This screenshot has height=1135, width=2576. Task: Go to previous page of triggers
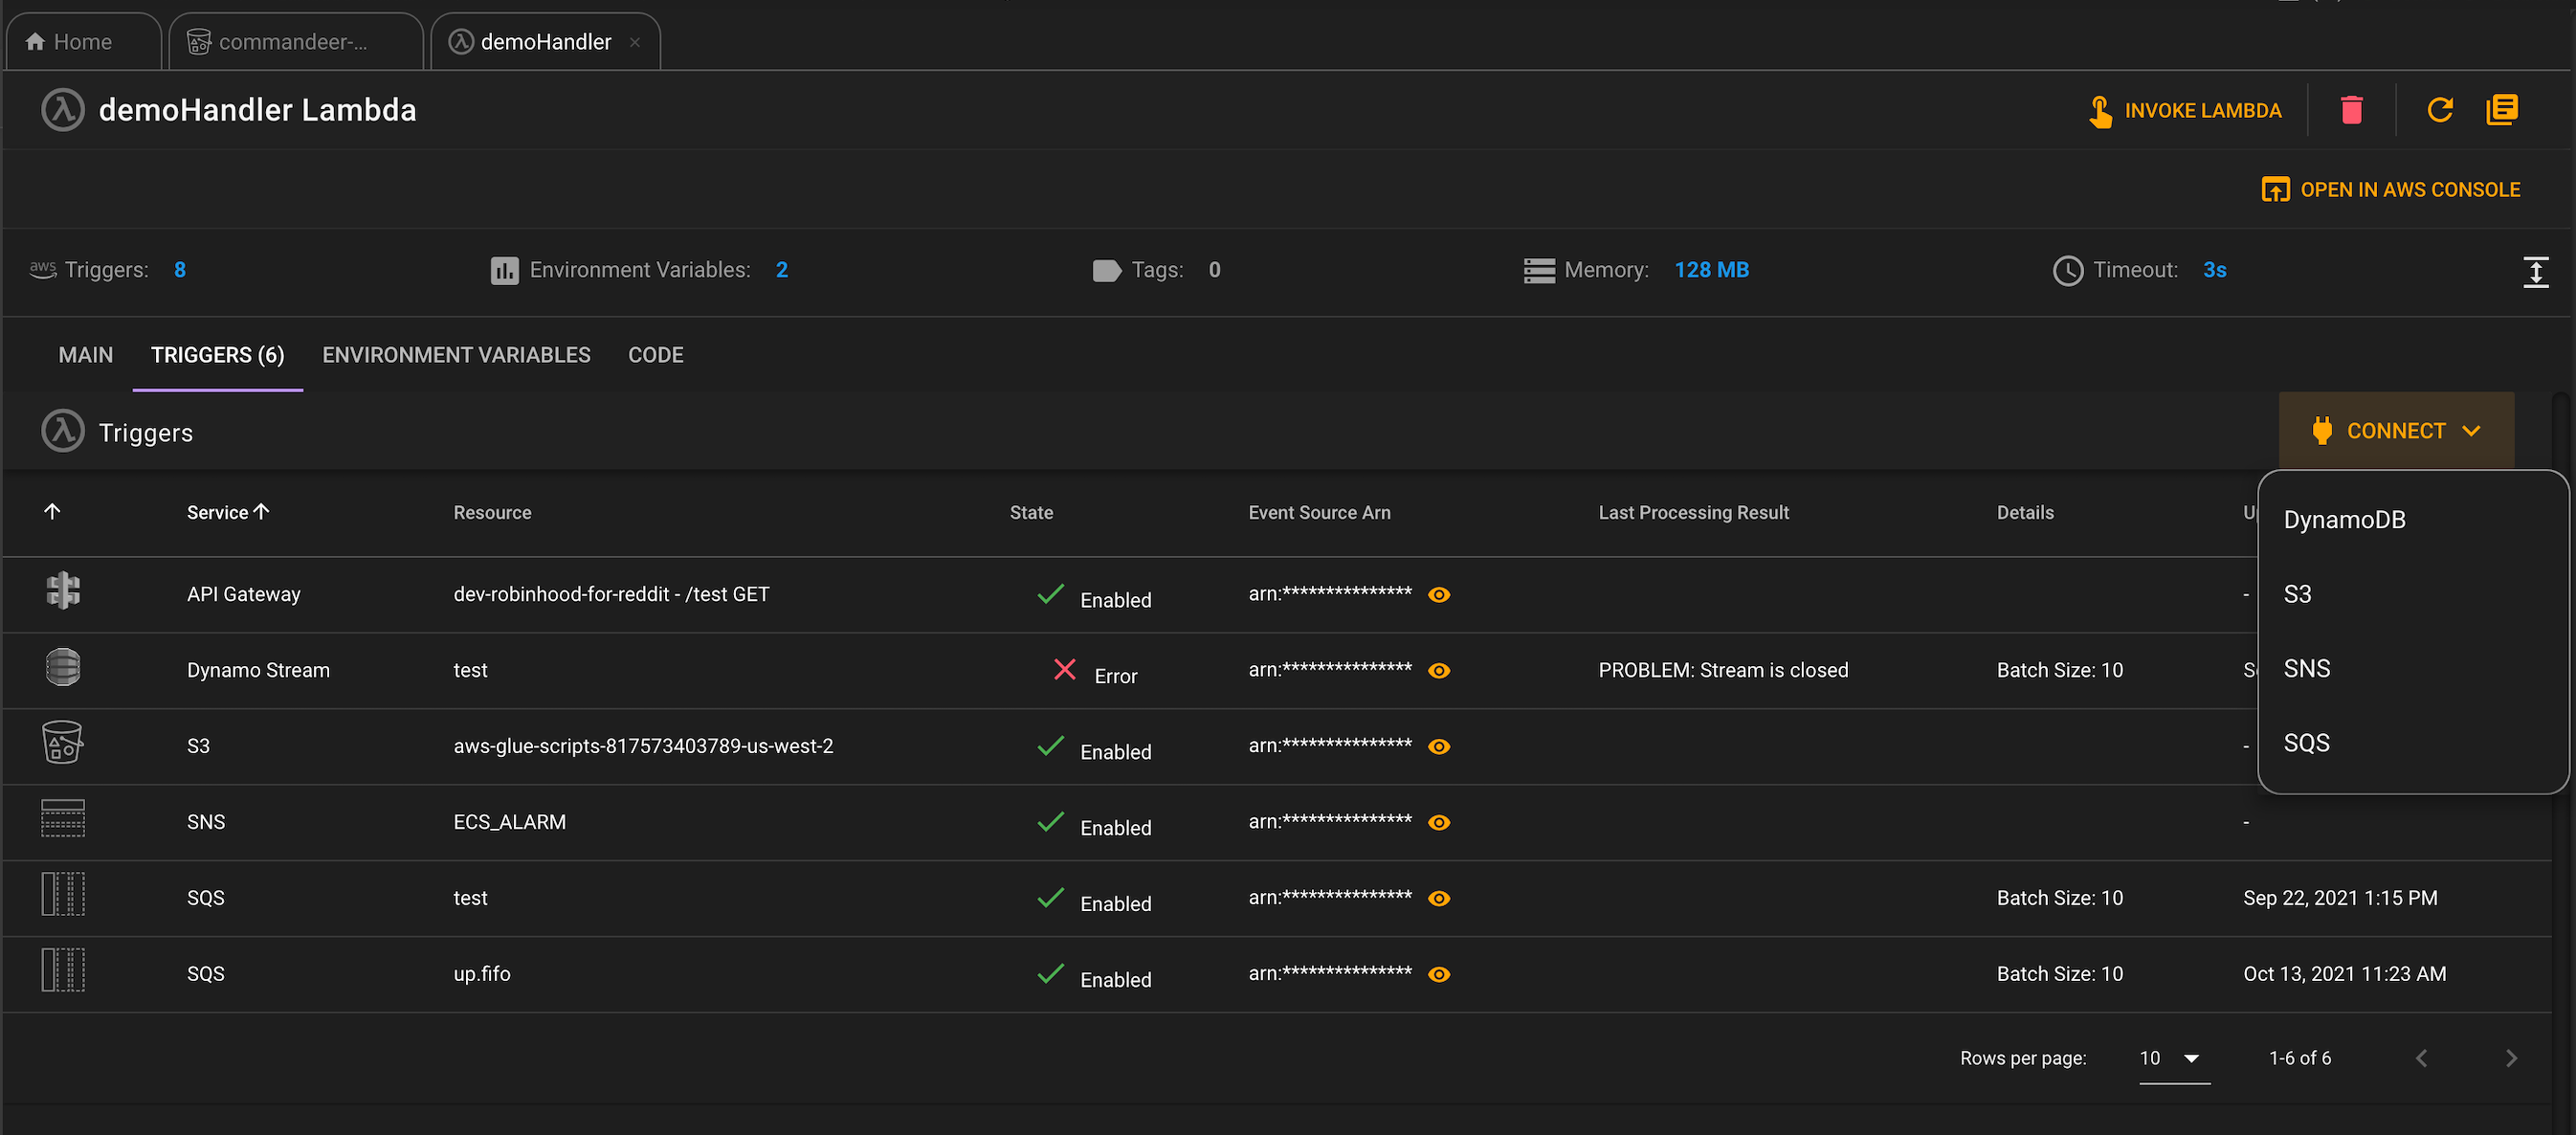2421,1058
